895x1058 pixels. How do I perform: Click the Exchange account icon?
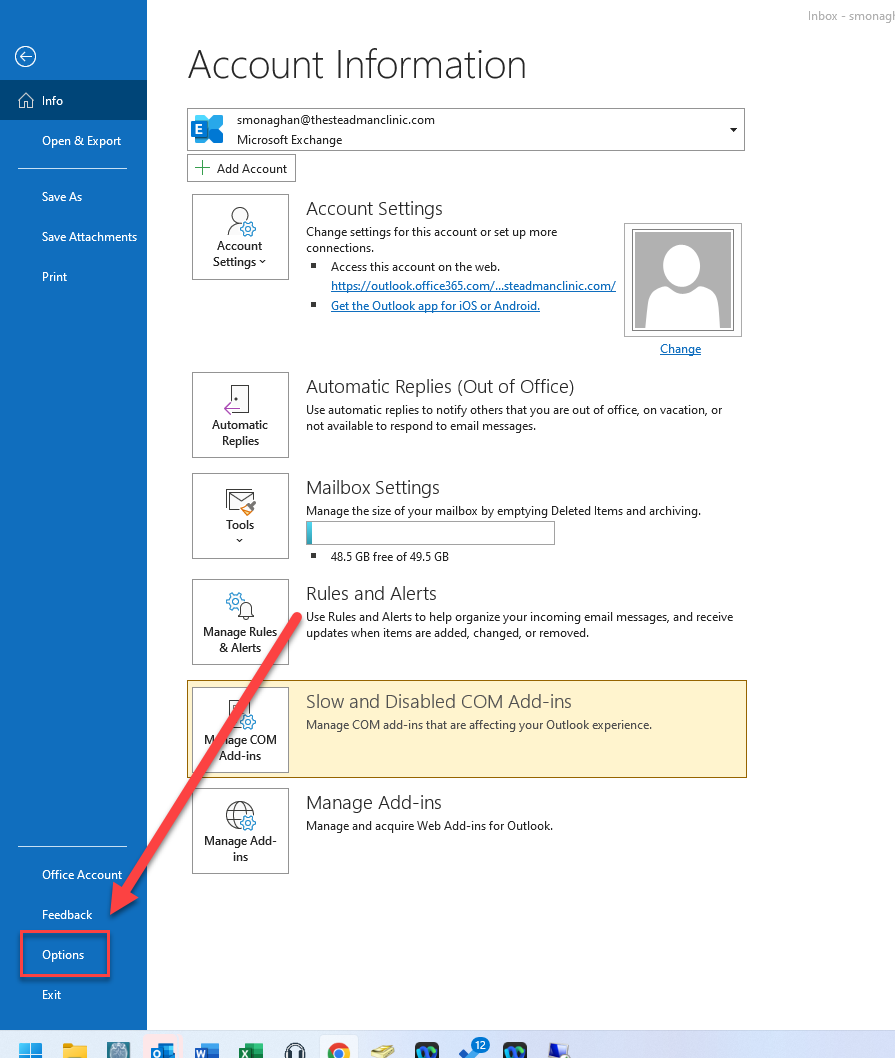pyautogui.click(x=208, y=129)
